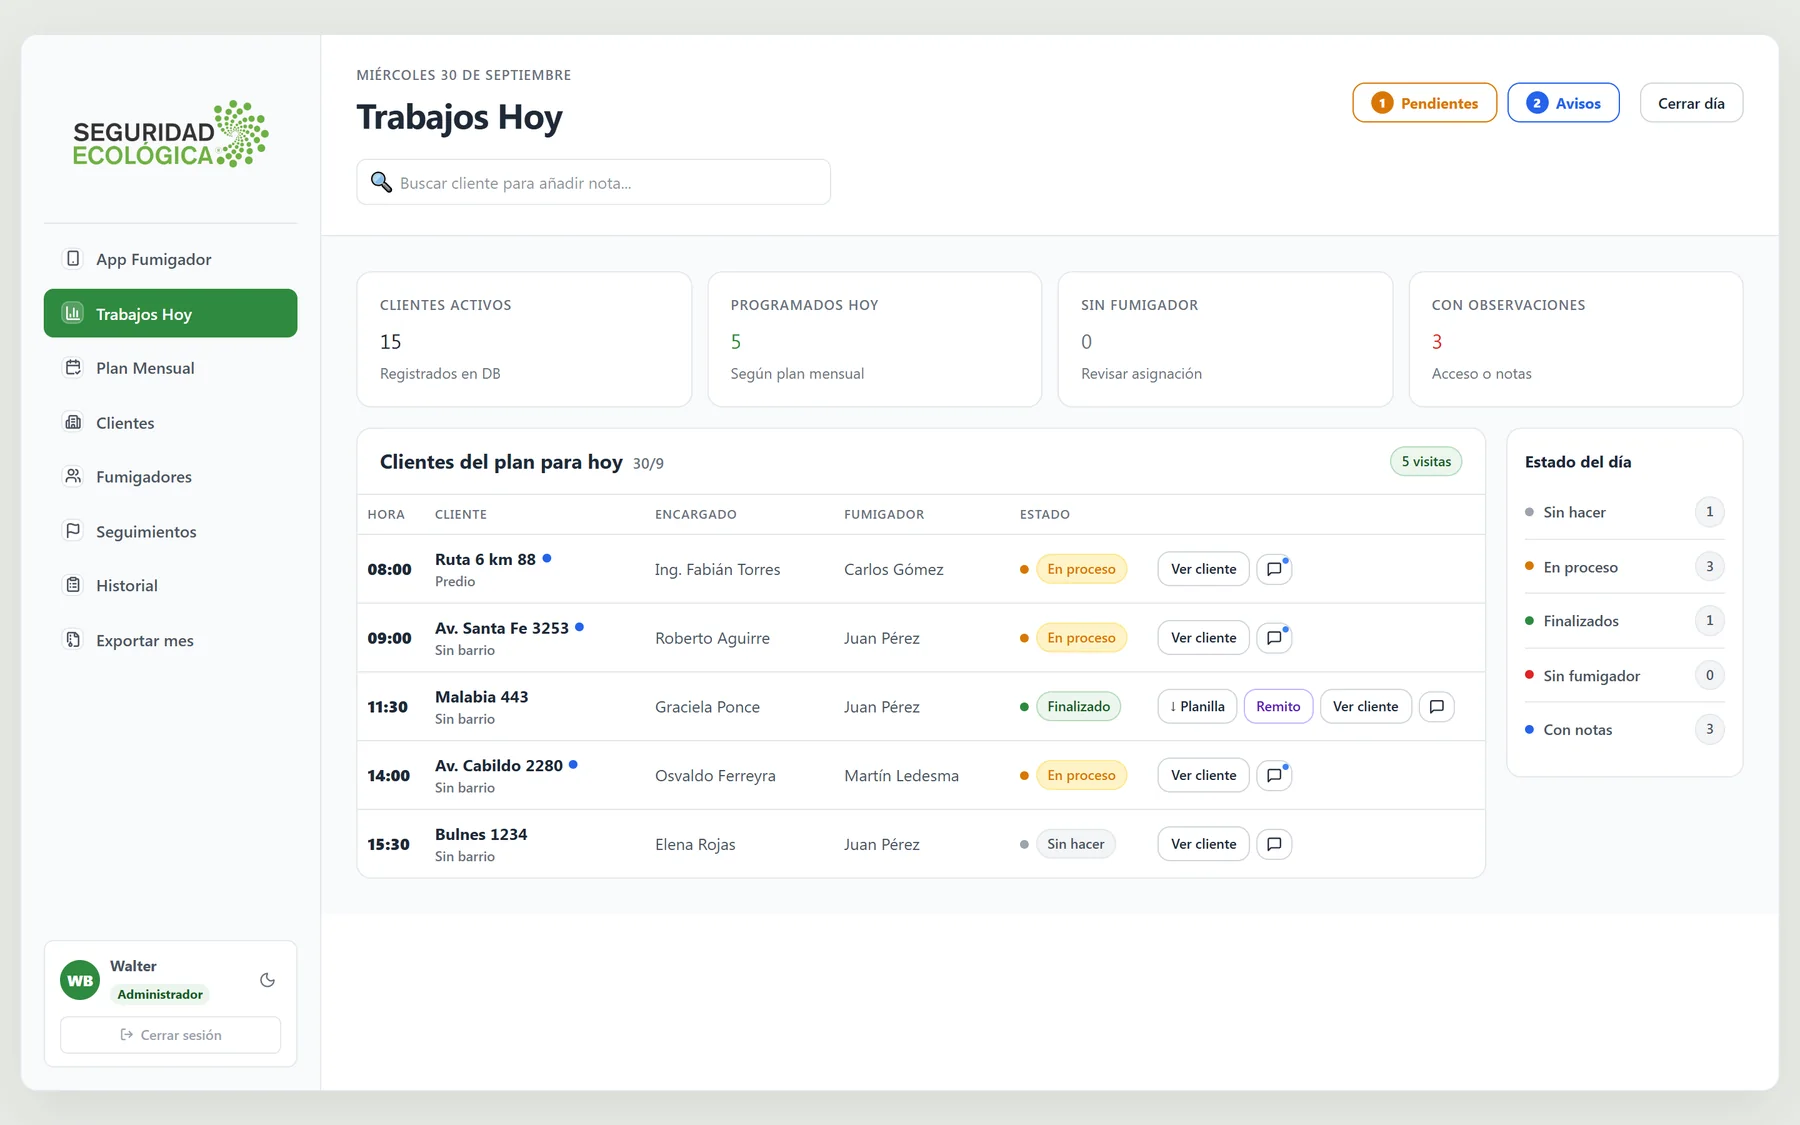View client for Ruta 6 km 88

click(x=1203, y=569)
